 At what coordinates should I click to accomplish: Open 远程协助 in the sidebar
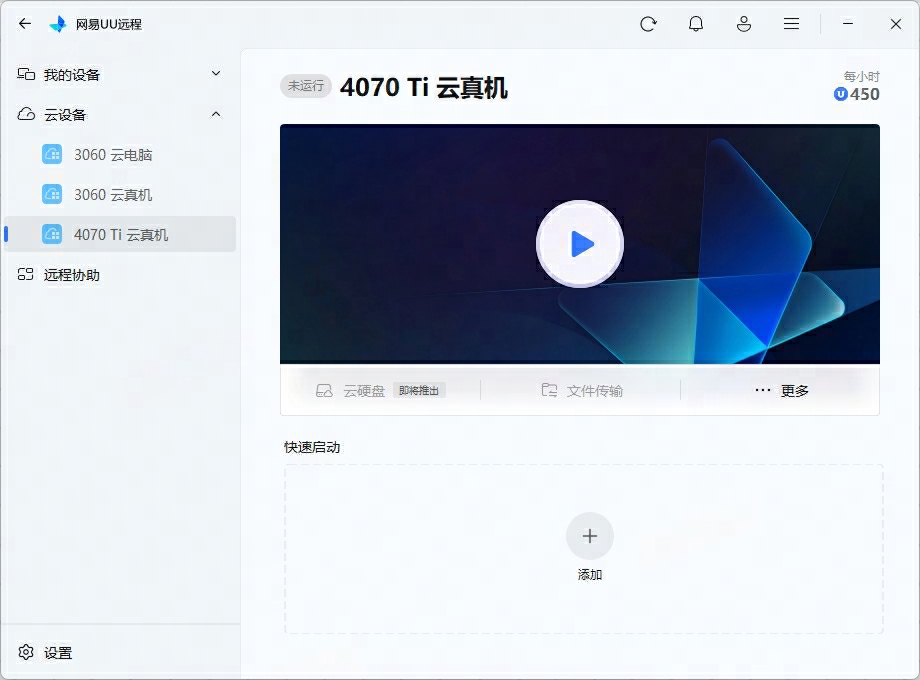(x=119, y=275)
